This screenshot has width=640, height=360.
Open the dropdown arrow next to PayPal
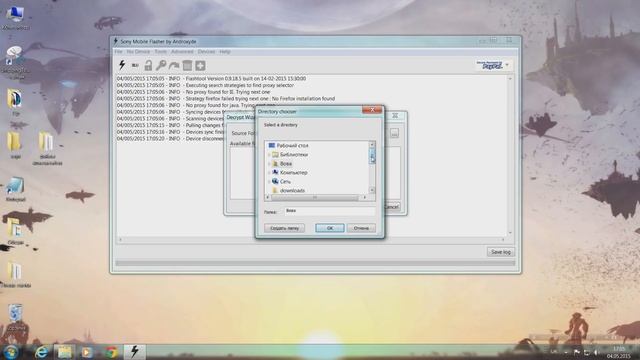(507, 65)
